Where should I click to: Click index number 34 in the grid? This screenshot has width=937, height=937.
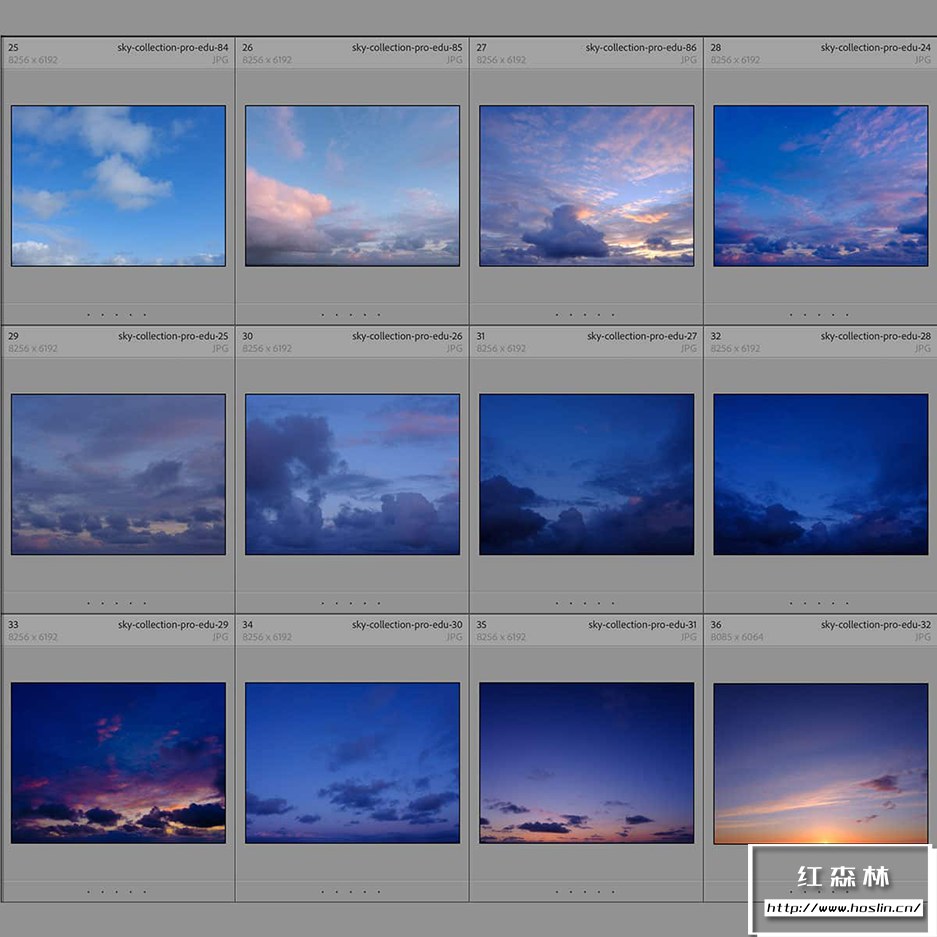[x=247, y=624]
